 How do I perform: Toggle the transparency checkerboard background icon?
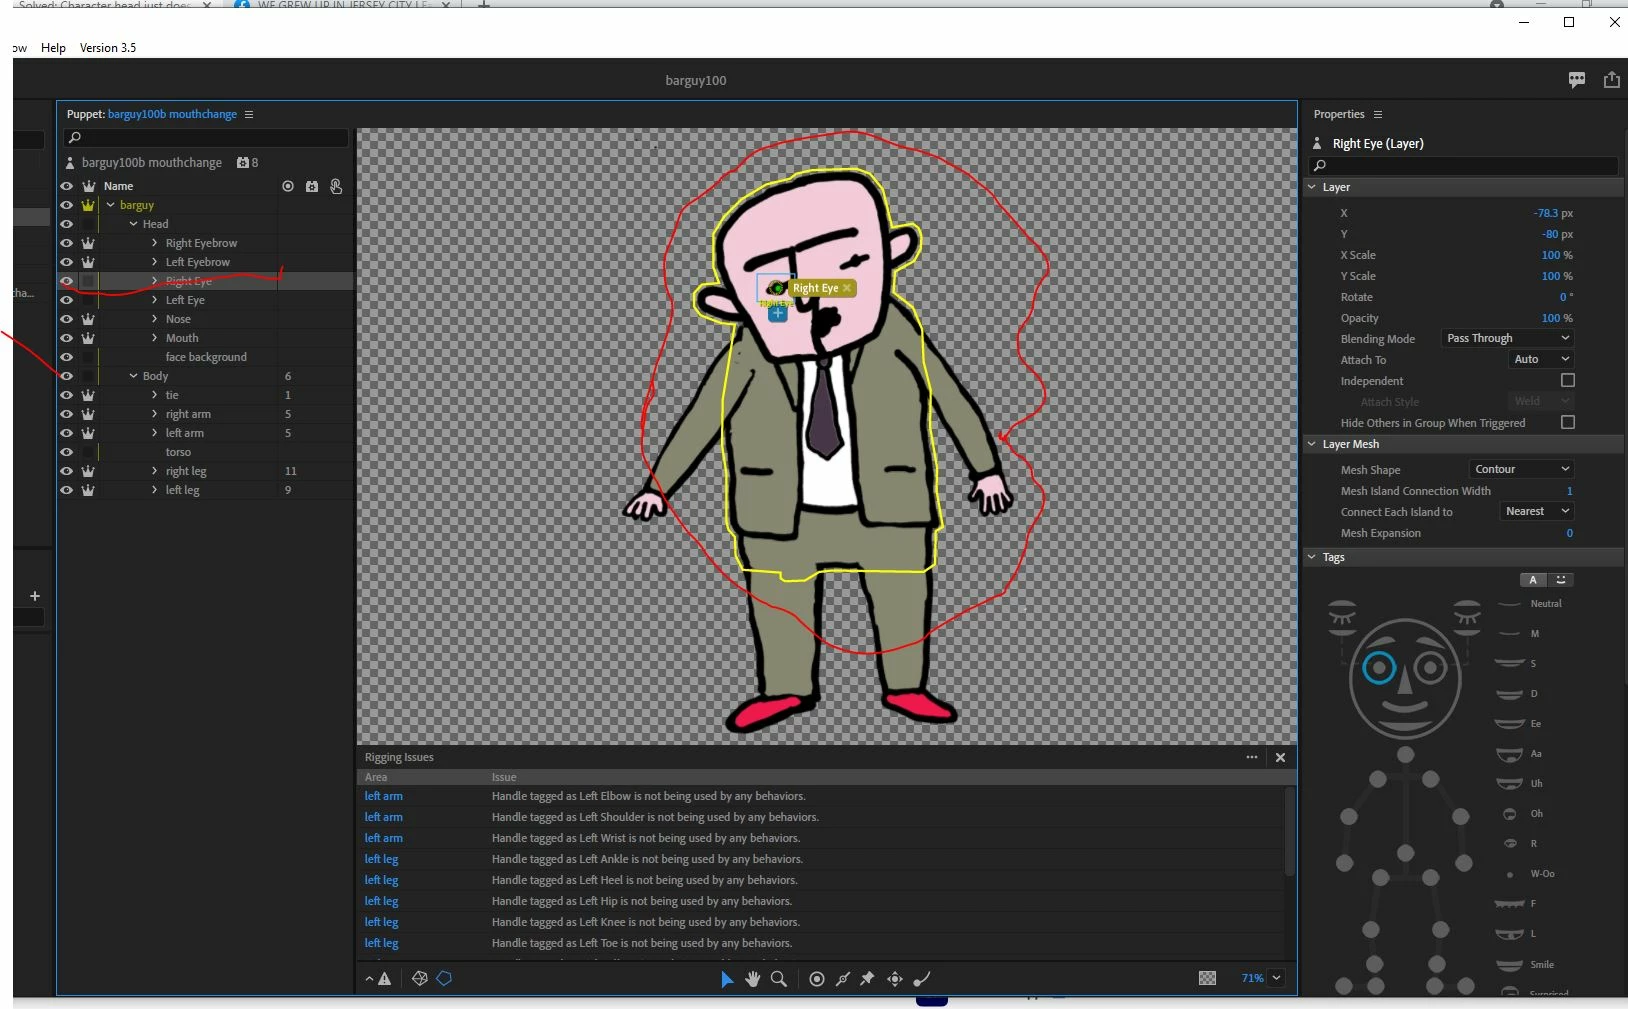coord(1207,978)
